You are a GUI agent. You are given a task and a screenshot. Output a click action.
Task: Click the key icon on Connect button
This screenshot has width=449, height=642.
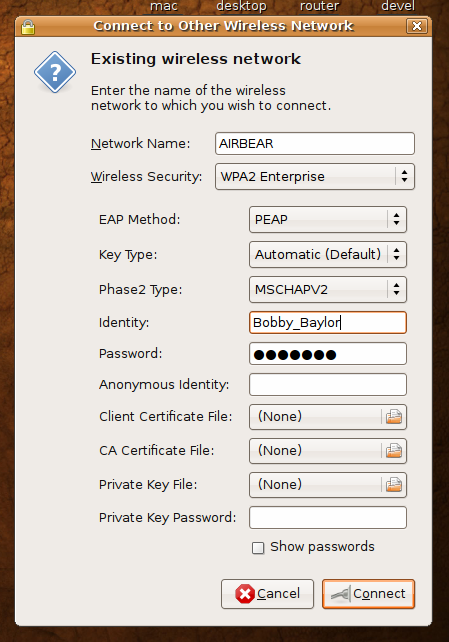pos(341,594)
